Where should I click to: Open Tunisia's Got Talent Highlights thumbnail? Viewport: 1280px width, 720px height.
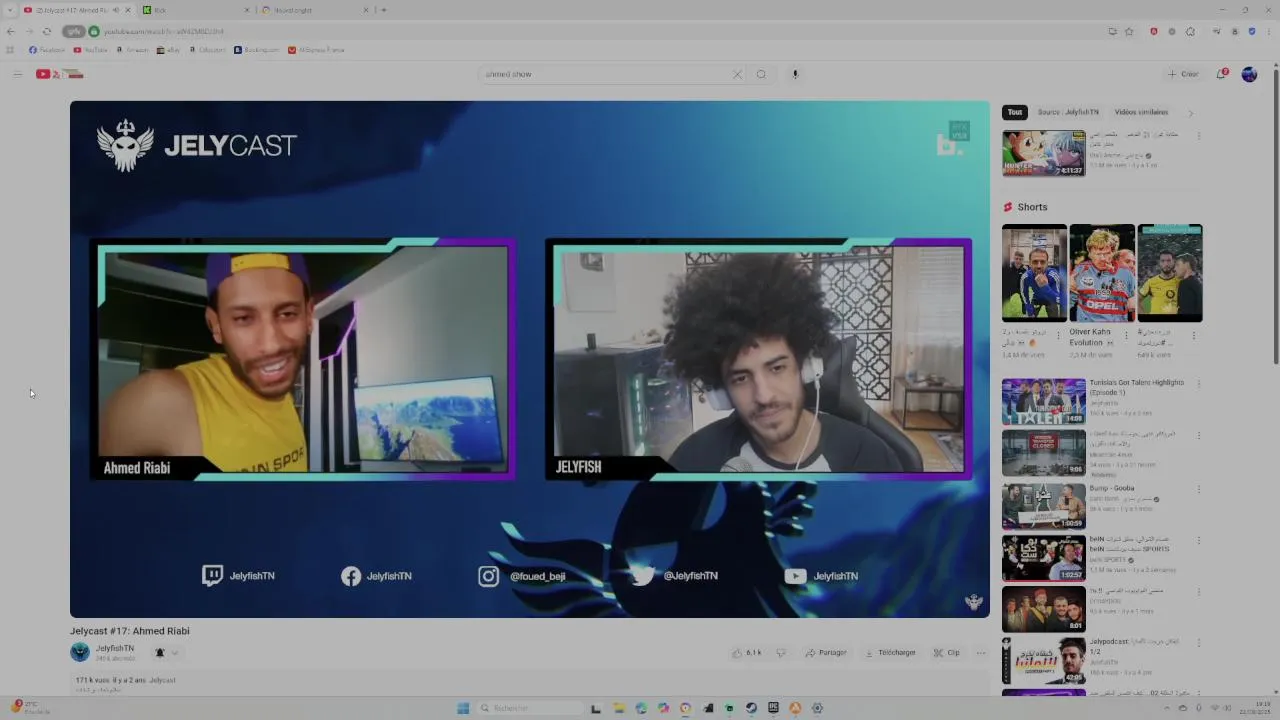[1044, 401]
